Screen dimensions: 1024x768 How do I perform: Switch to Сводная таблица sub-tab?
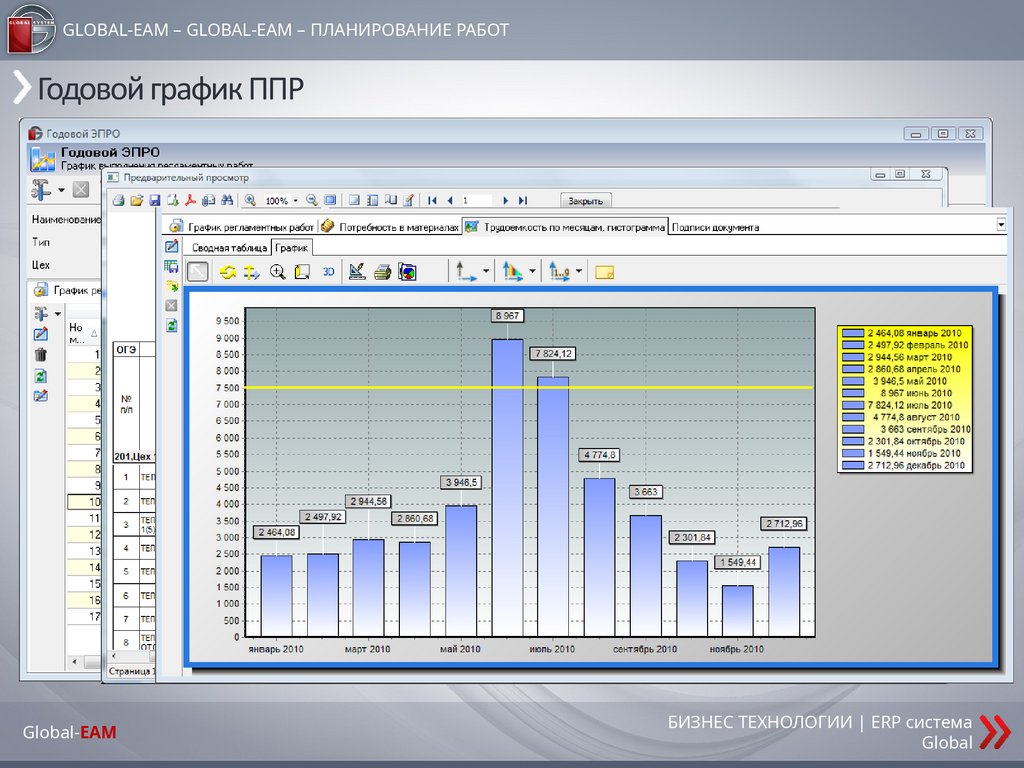pyautogui.click(x=229, y=248)
